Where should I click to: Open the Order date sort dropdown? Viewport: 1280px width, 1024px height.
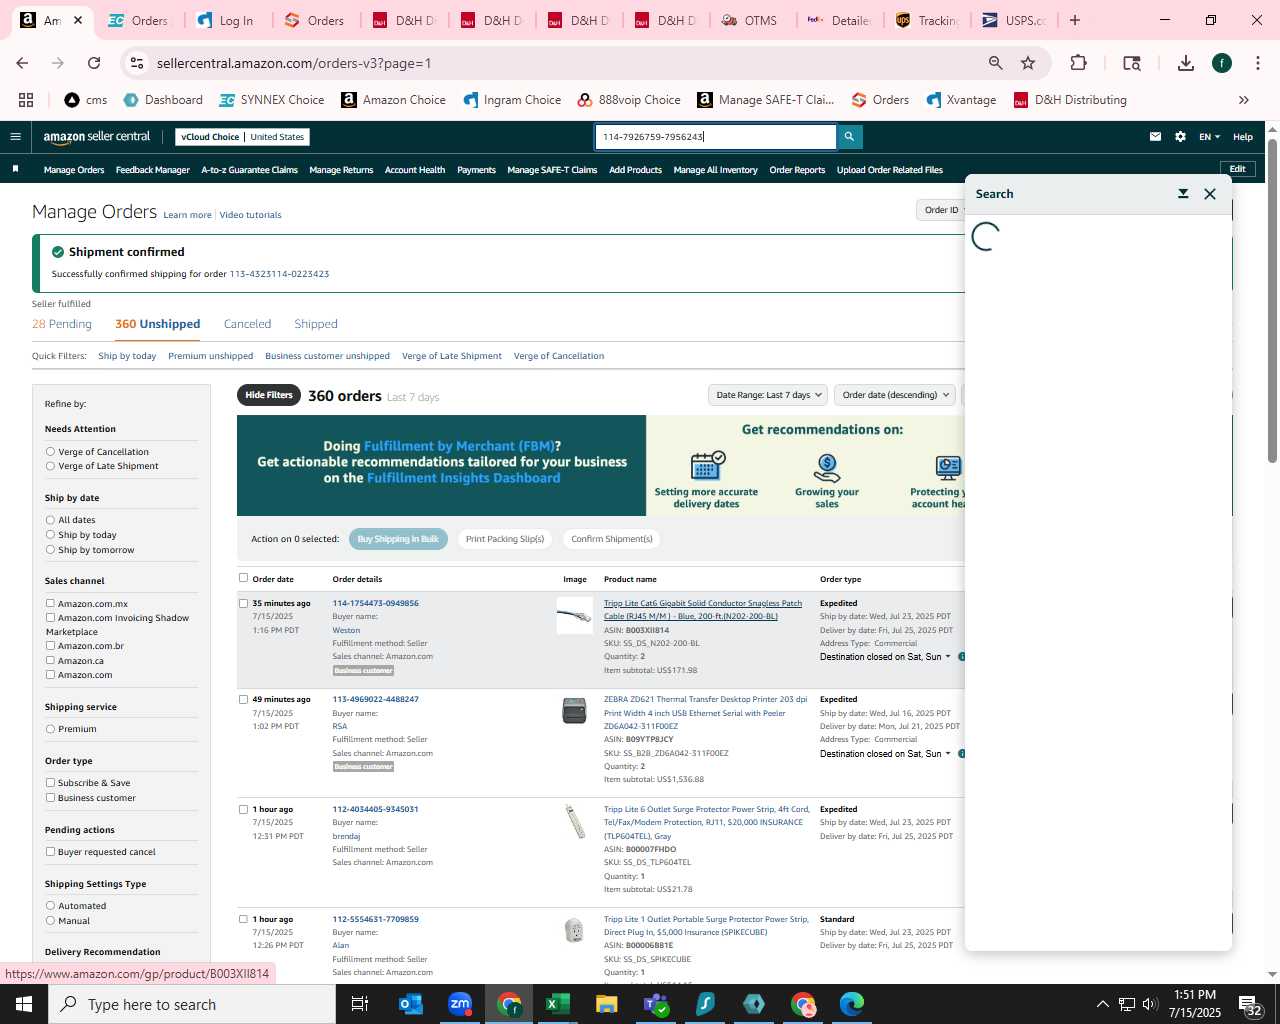(x=895, y=395)
